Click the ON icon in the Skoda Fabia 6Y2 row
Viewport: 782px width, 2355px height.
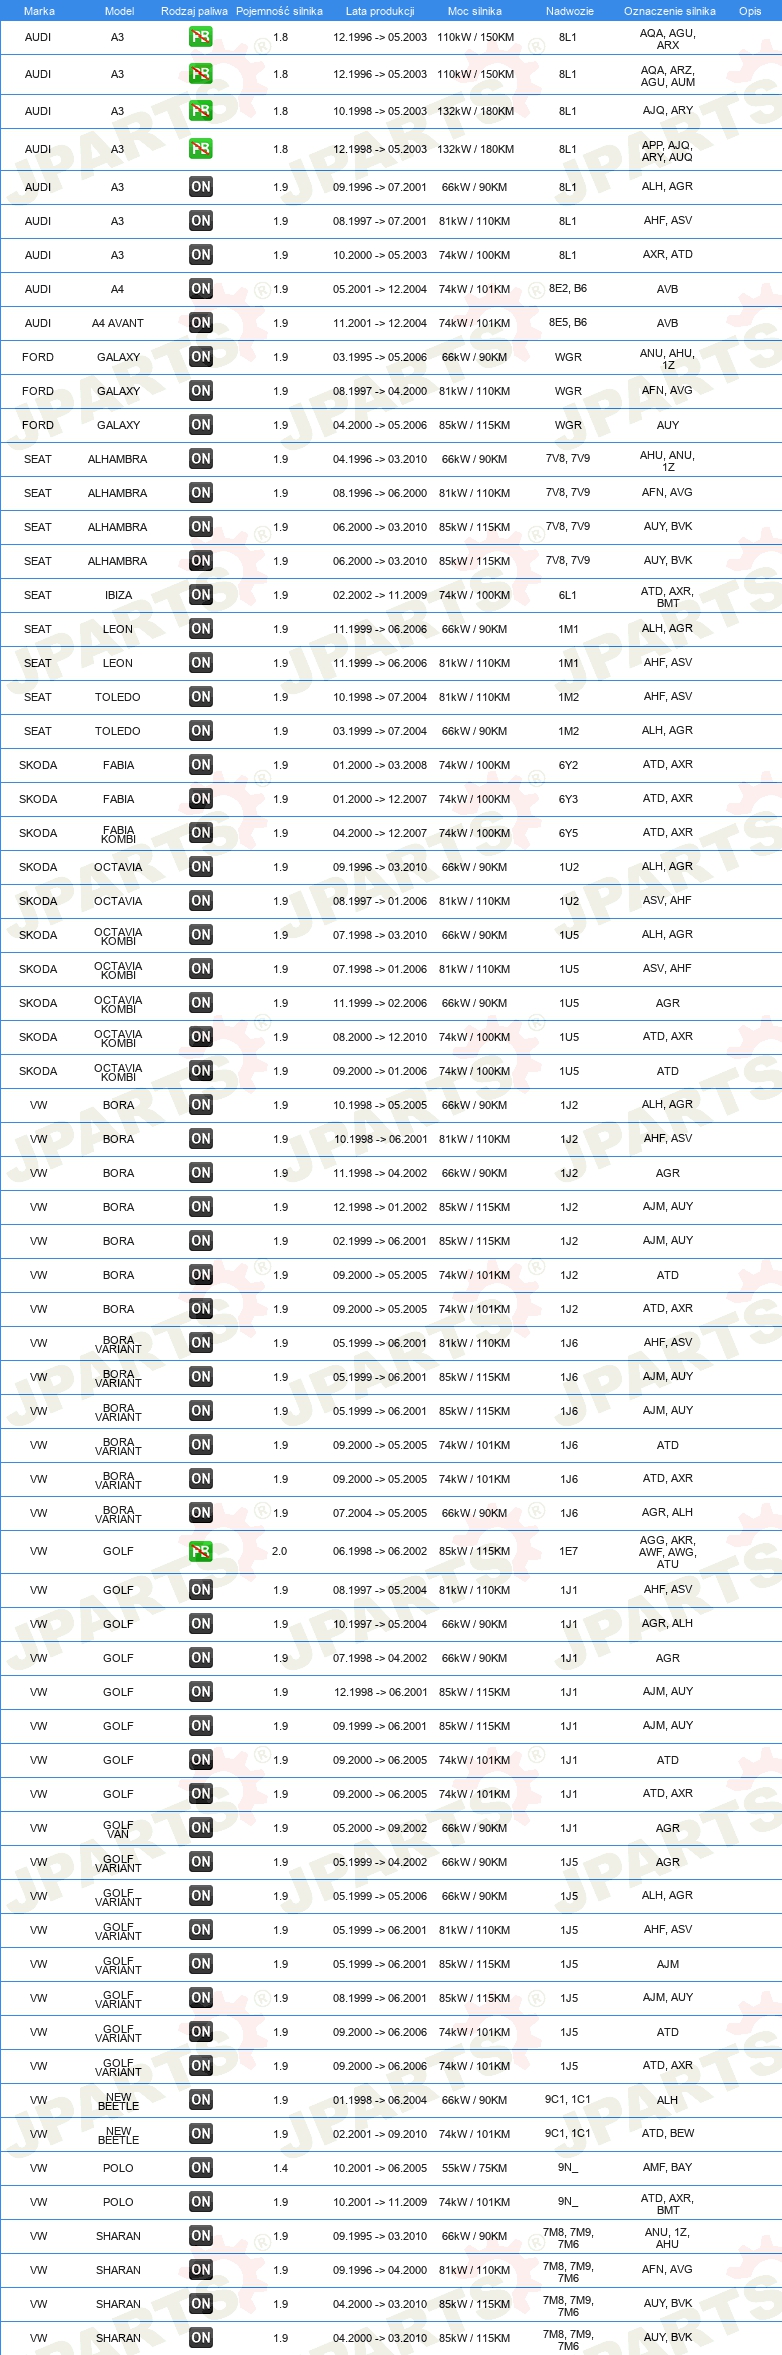click(200, 765)
